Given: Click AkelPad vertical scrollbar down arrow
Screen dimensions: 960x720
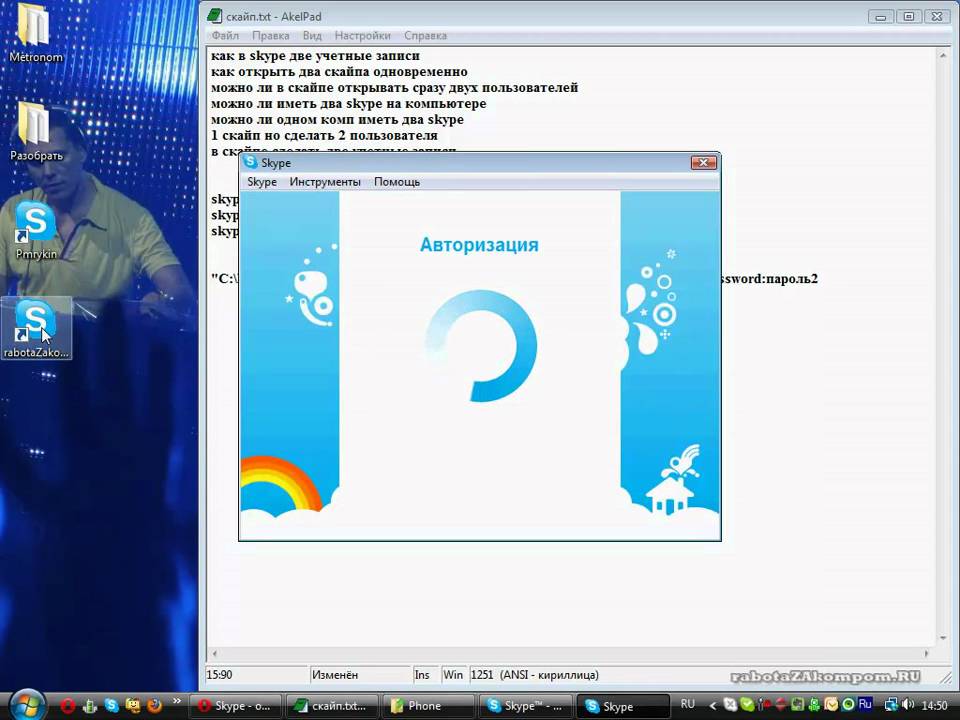Looking at the screenshot, I should (x=943, y=639).
